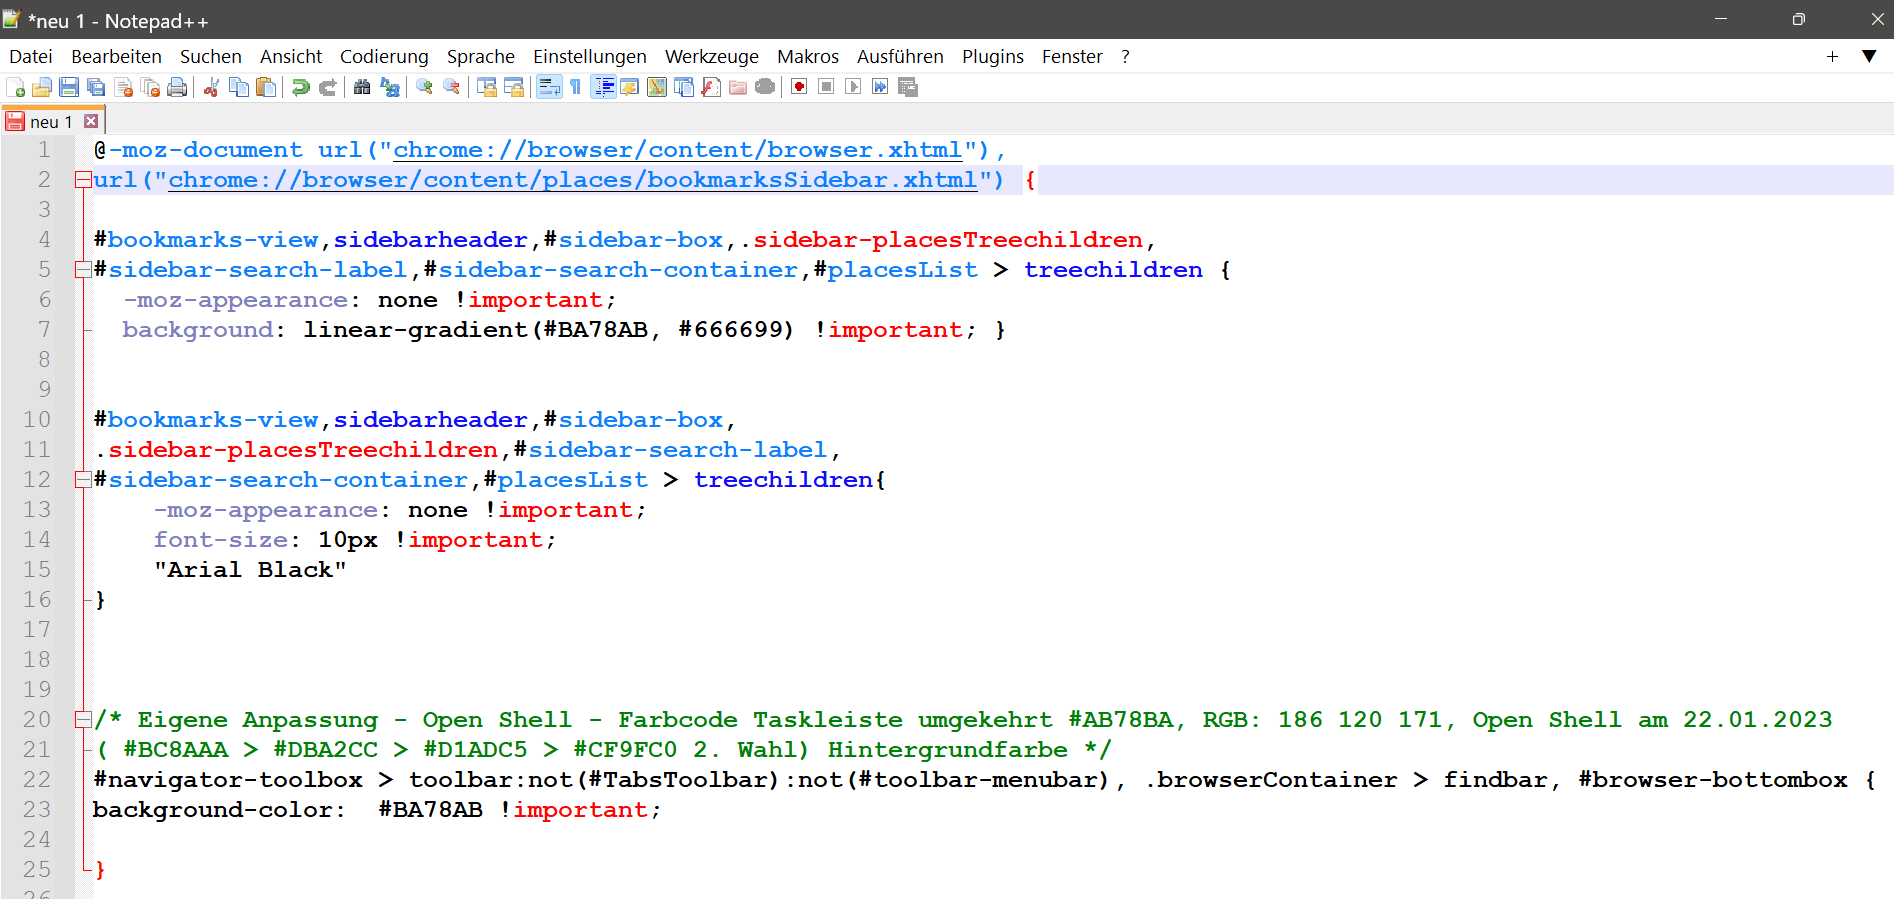Screen dimensions: 1894x899
Task: Toggle the indent guide button
Action: (604, 88)
